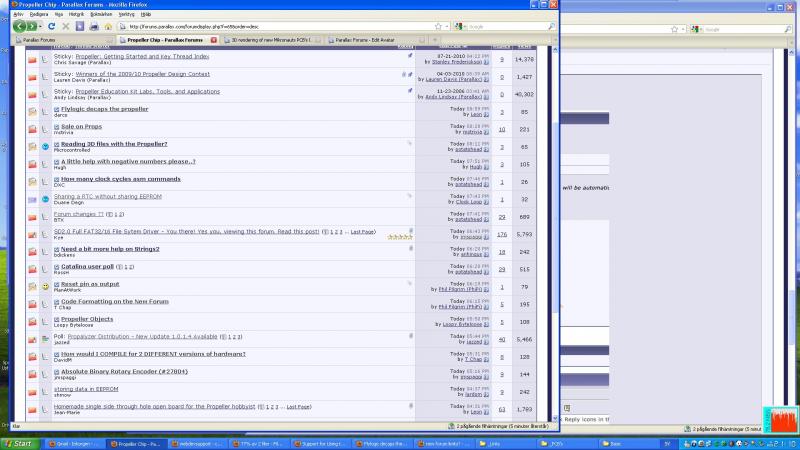Open Absolute Binary Rotary Encoder thread
This screenshot has width=800, height=450.
[x=124, y=371]
